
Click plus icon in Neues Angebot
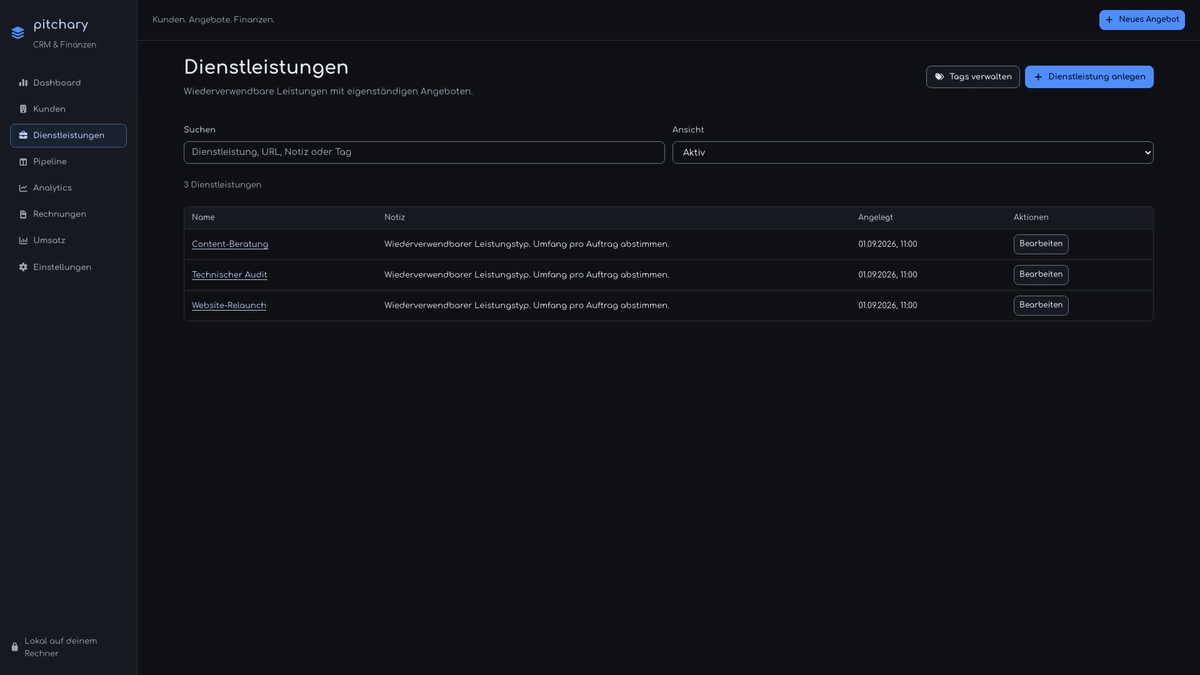coord(1109,20)
